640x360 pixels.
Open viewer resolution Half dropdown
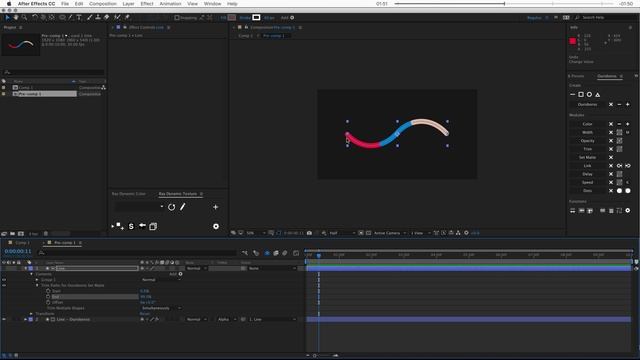tap(342, 233)
